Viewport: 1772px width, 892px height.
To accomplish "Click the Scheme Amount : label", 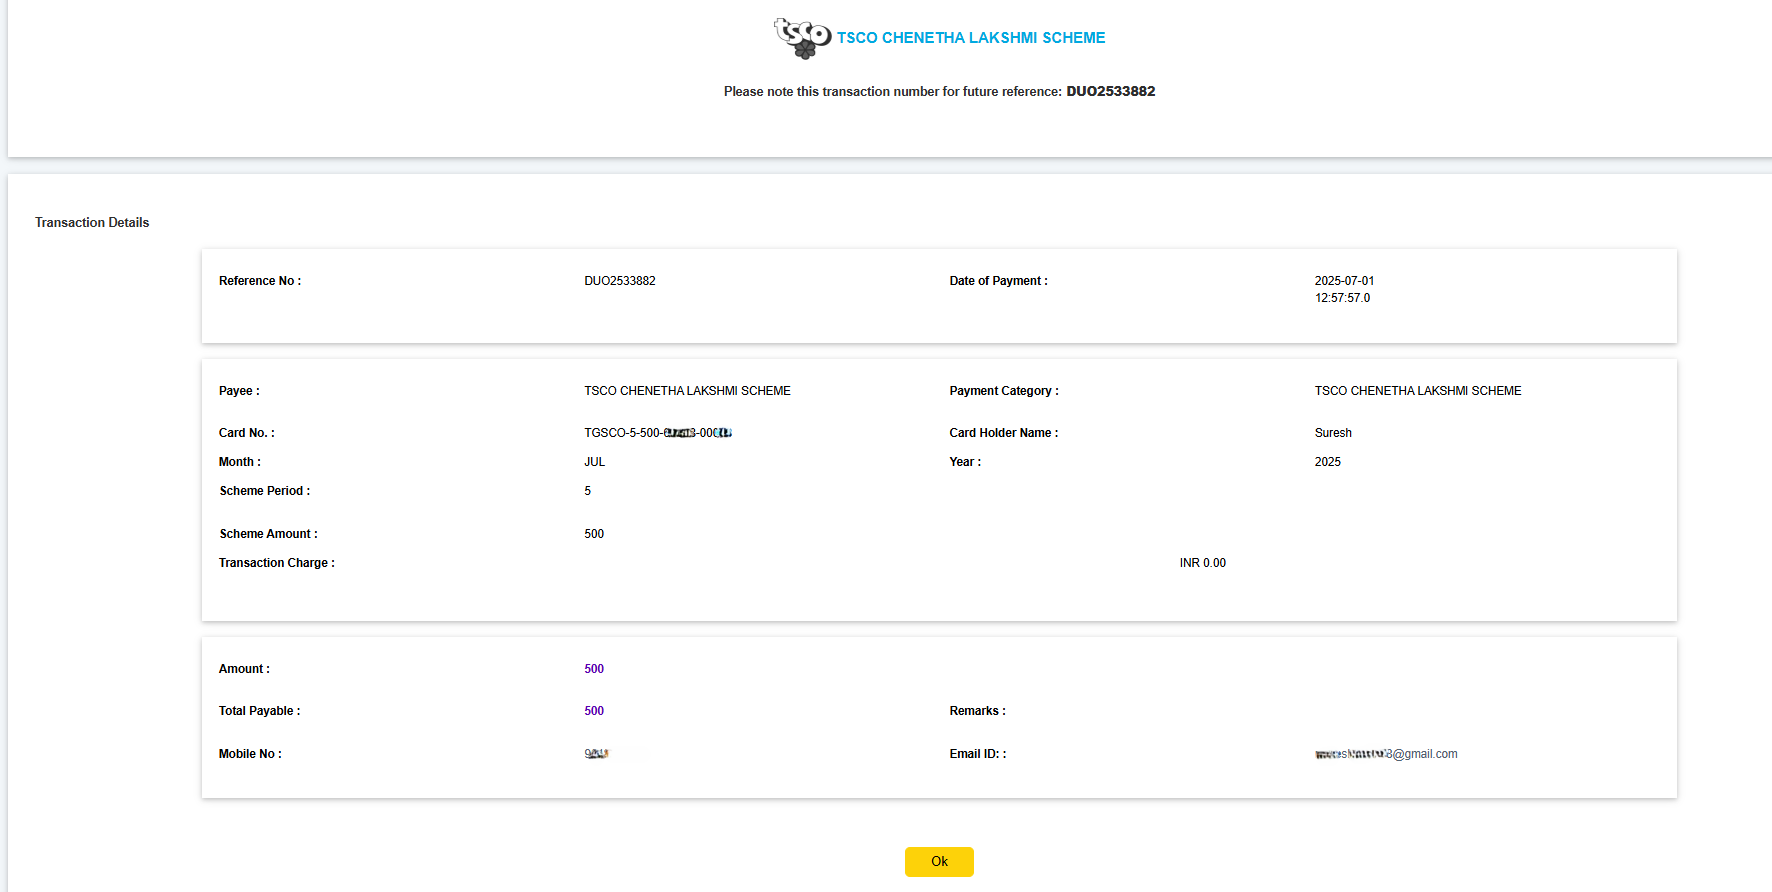I will tap(269, 534).
